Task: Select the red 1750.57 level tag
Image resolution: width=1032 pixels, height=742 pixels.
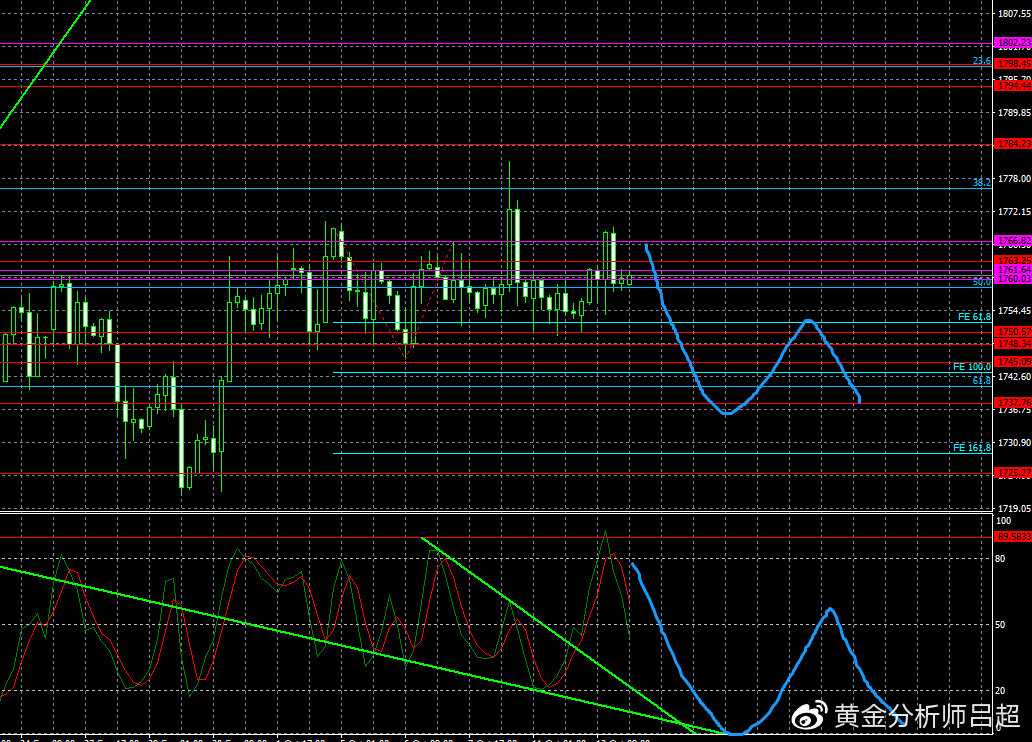Action: pos(1012,332)
